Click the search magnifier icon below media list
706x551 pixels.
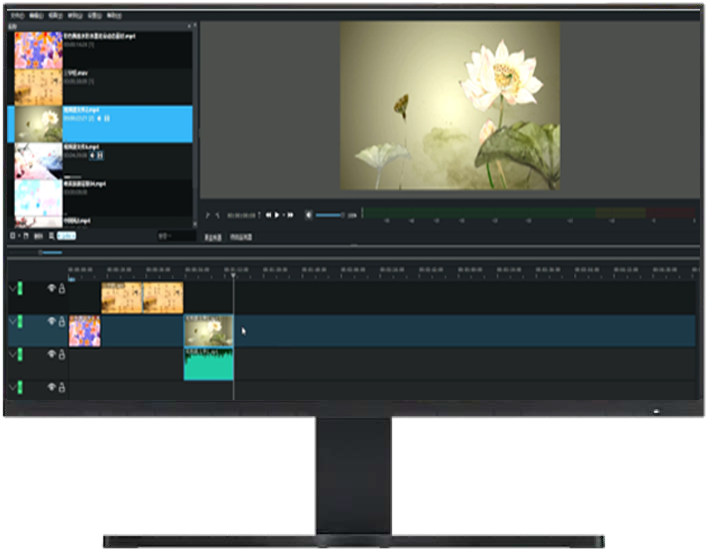pyautogui.click(x=51, y=235)
